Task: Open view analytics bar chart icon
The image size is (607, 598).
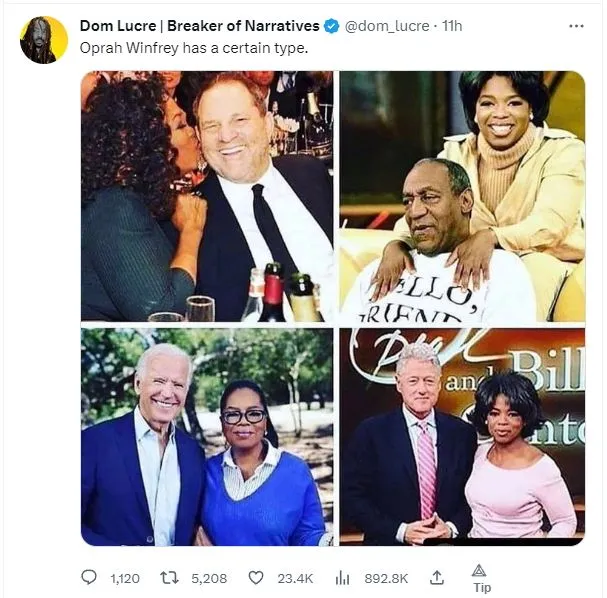Action: click(x=340, y=577)
